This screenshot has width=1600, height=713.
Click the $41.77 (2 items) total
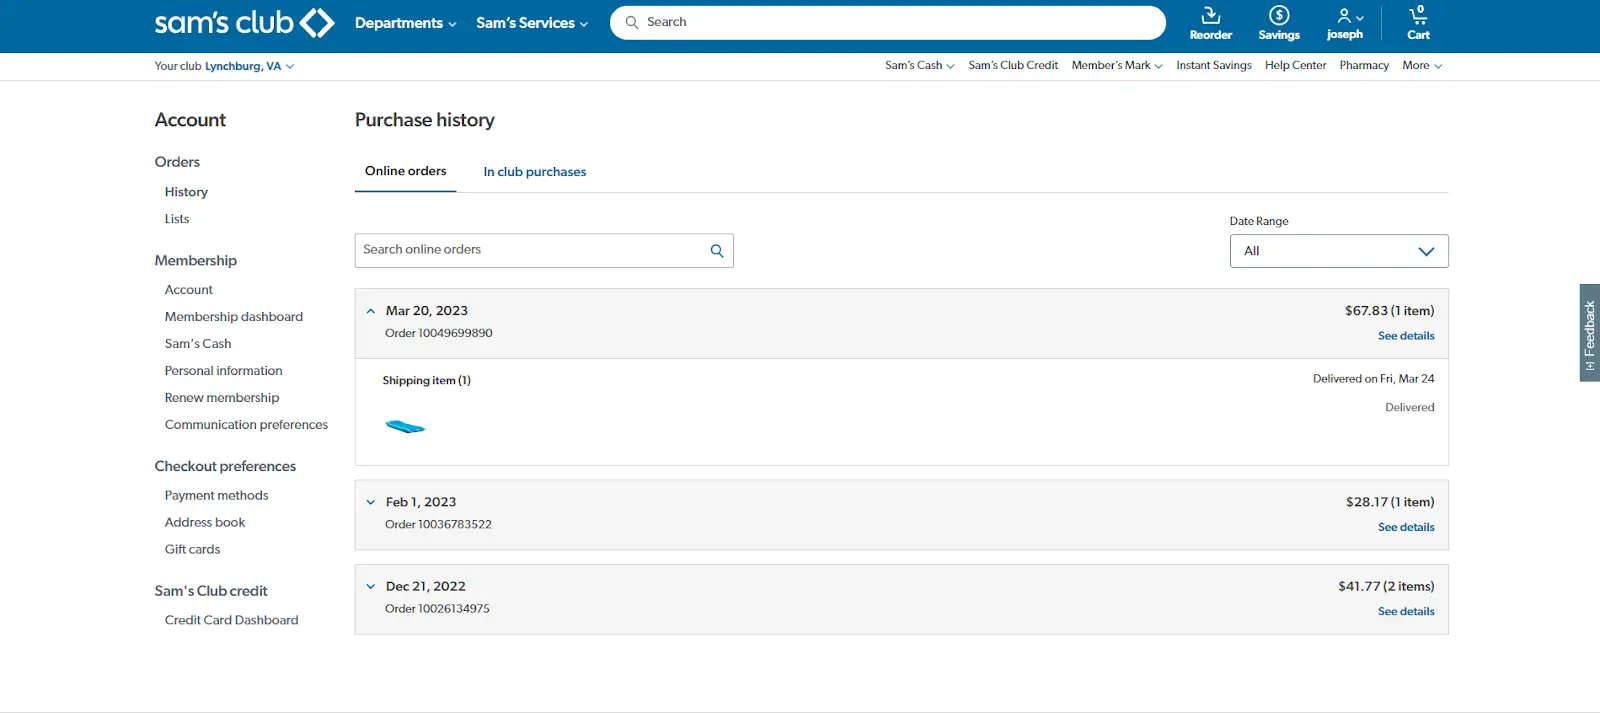click(1386, 587)
